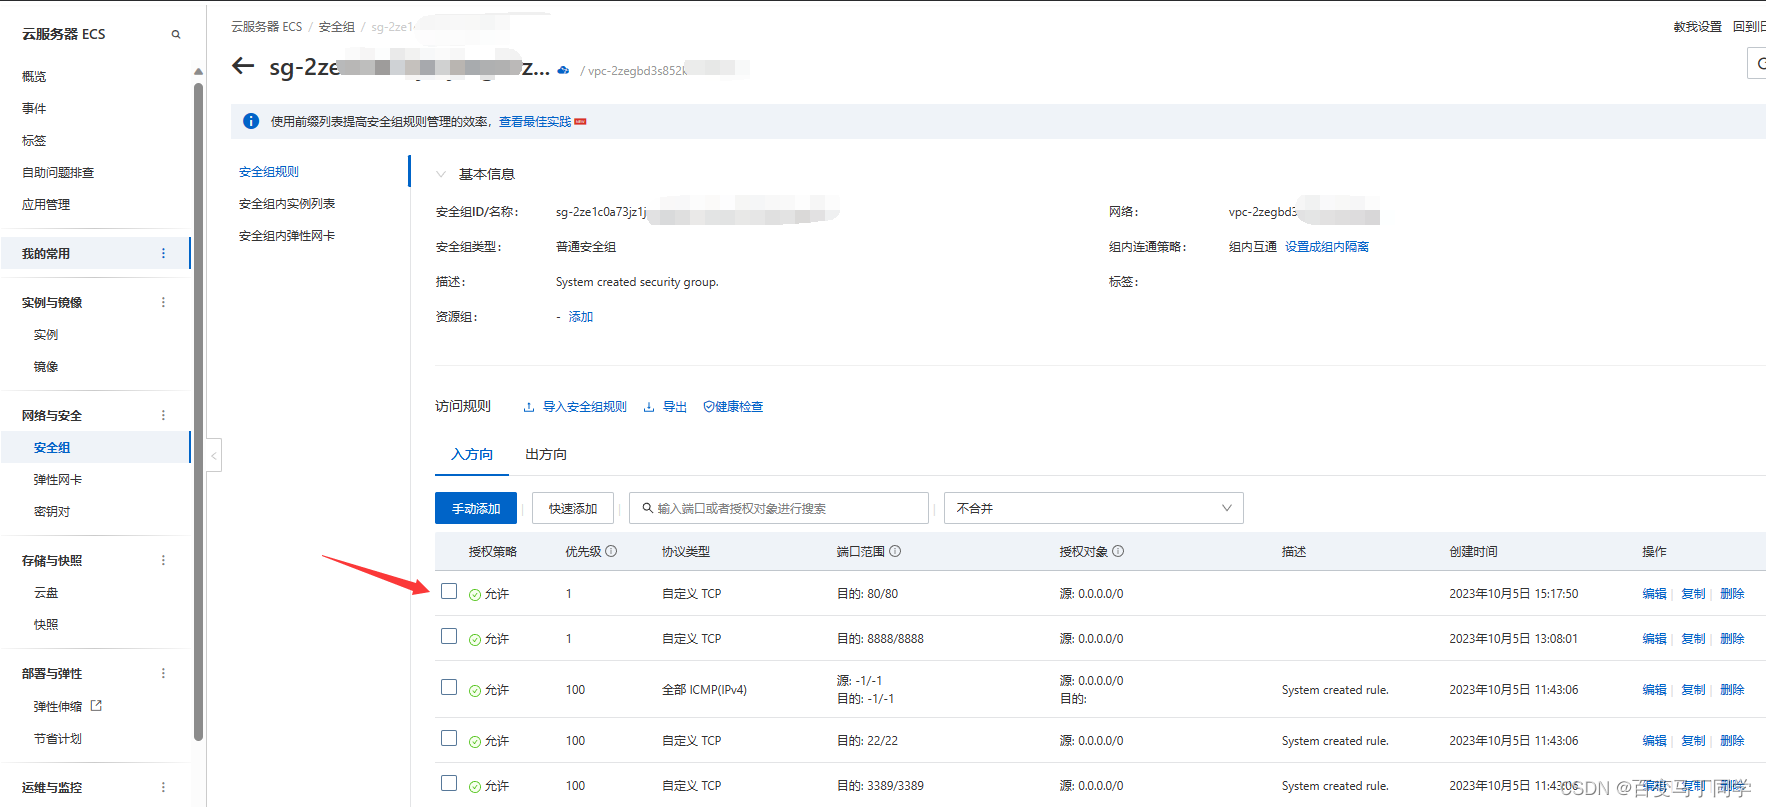Open the 安全组内实例列表 side tab

tap(287, 204)
